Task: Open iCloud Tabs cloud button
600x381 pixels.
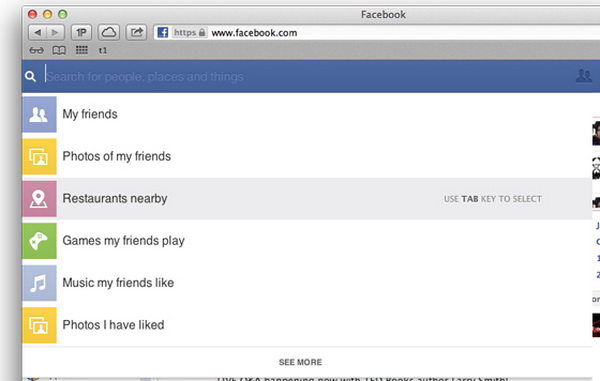Action: pyautogui.click(x=109, y=33)
